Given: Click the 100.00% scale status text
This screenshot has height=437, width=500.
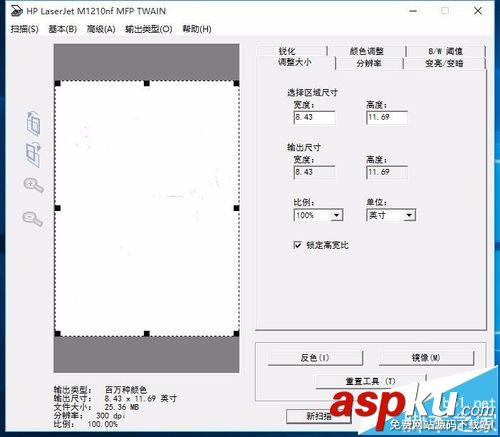Looking at the screenshot, I should pyautogui.click(x=103, y=424).
